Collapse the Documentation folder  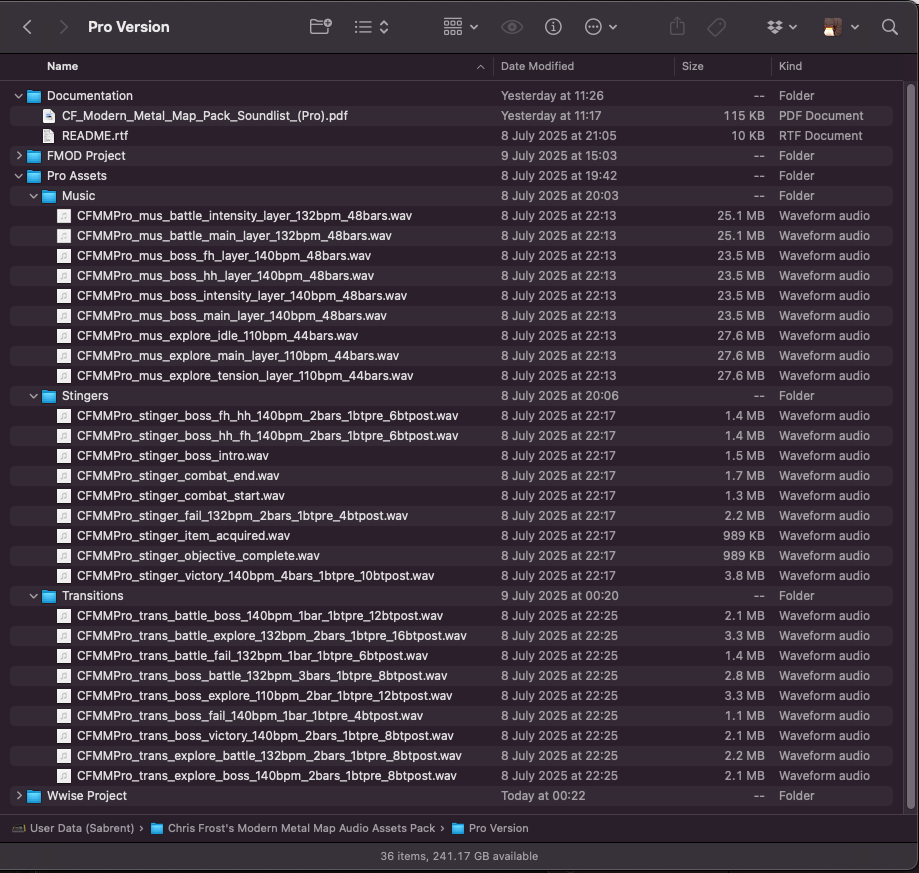point(19,96)
